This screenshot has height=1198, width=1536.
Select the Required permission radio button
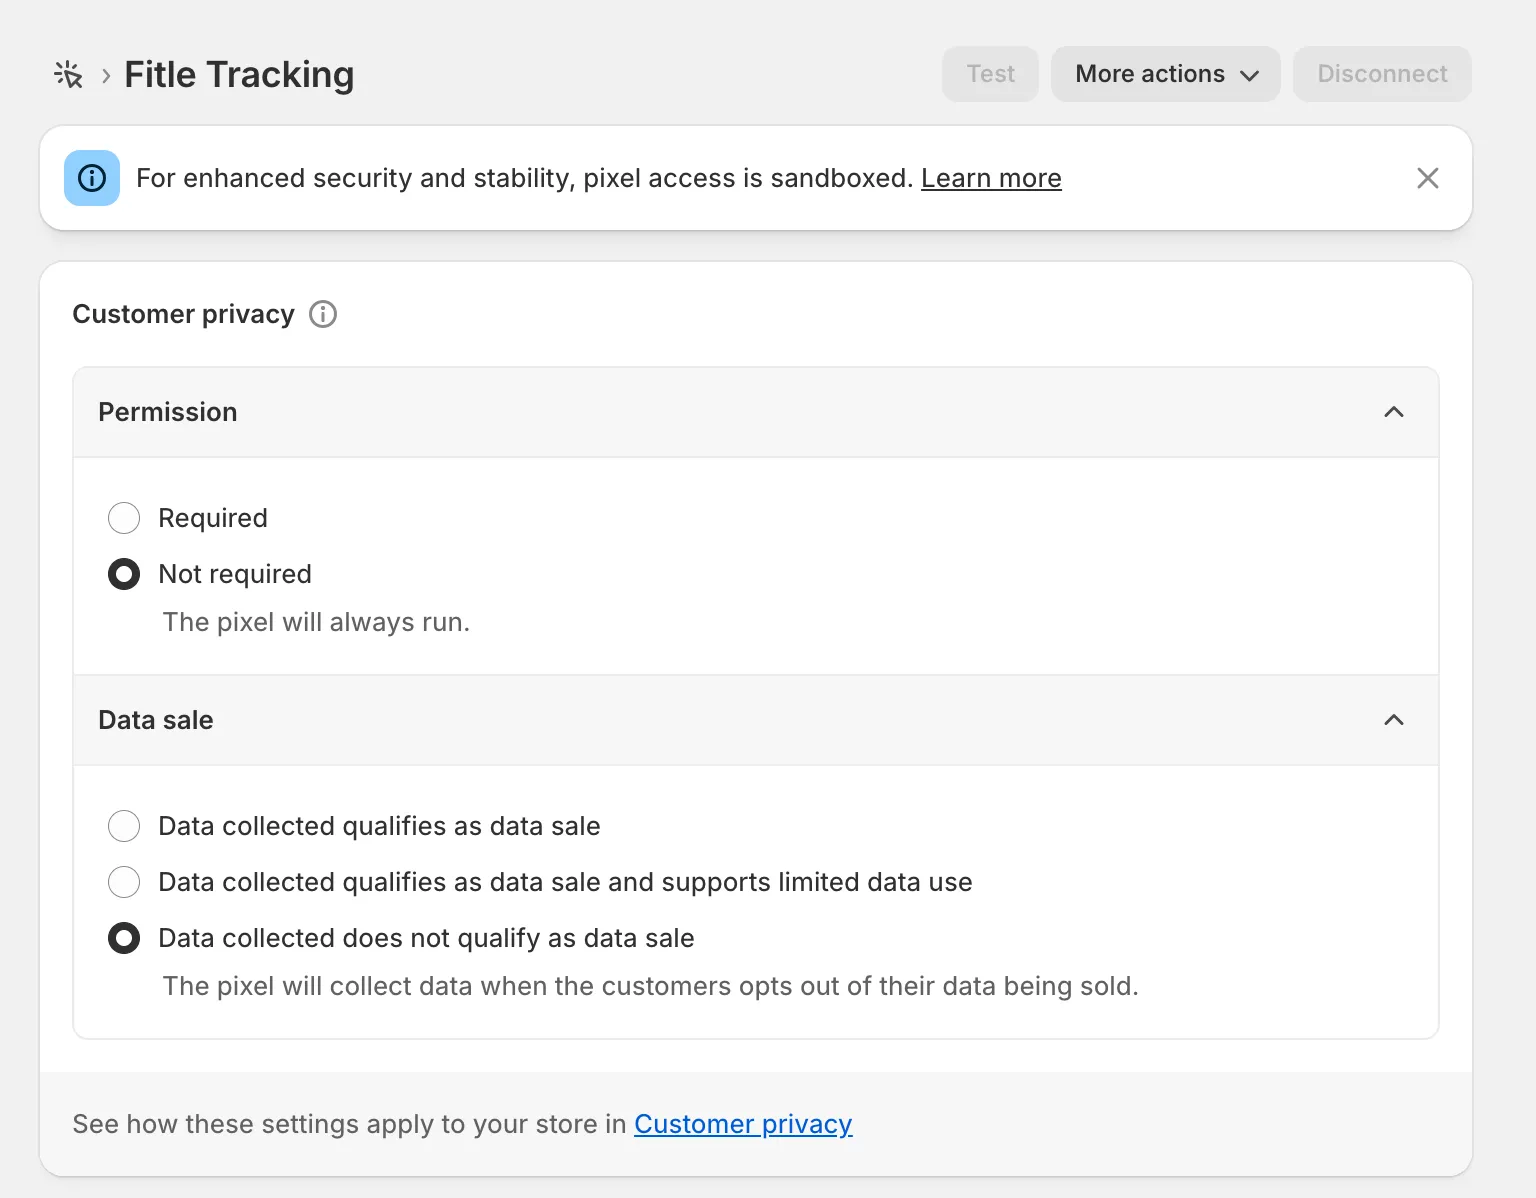124,518
